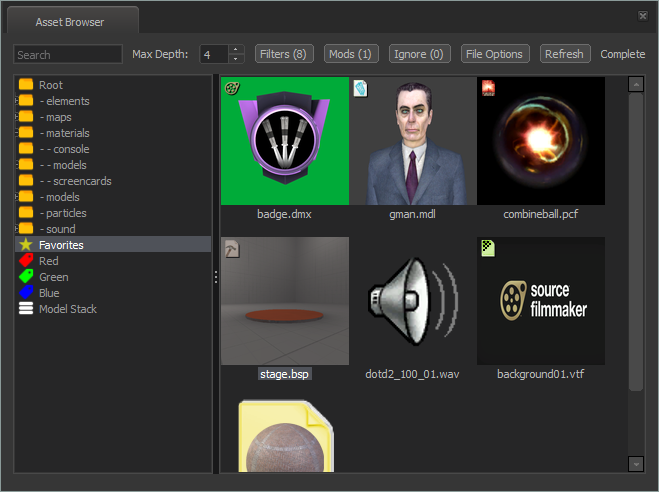Click the texture badge on background01.vtf
The width and height of the screenshot is (659, 492).
tap(488, 248)
